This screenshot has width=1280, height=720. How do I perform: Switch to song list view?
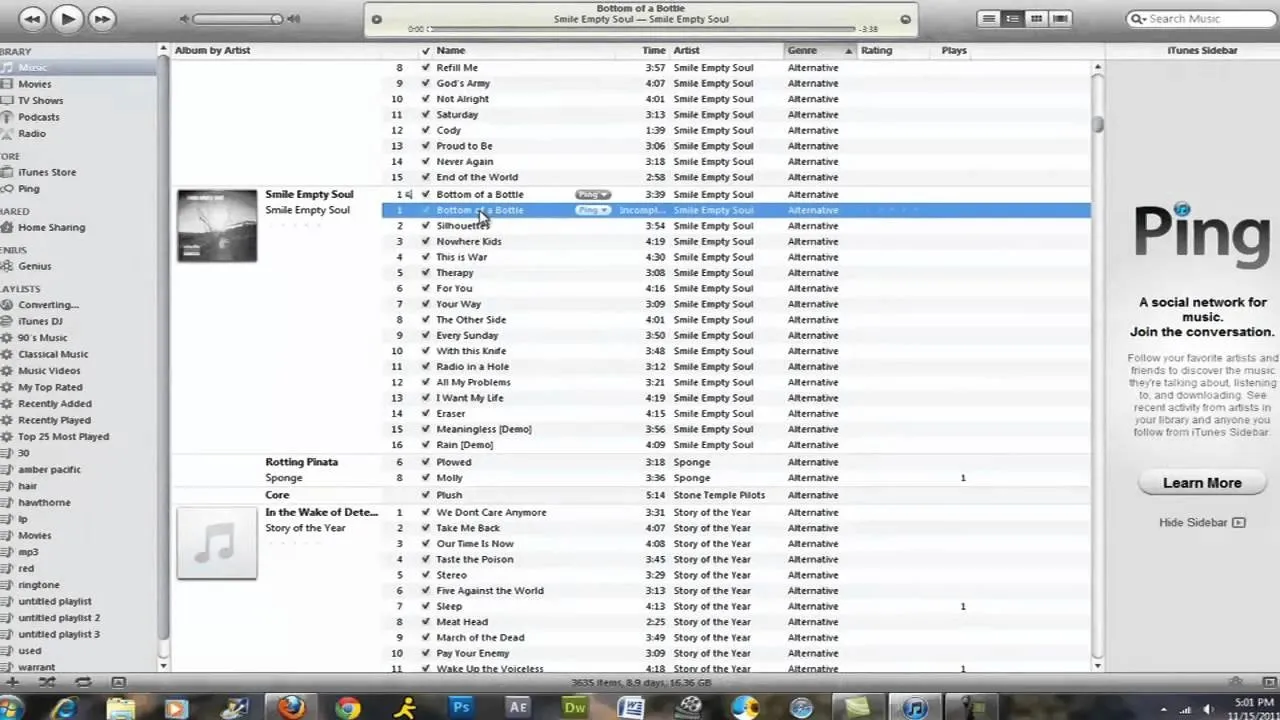988,18
